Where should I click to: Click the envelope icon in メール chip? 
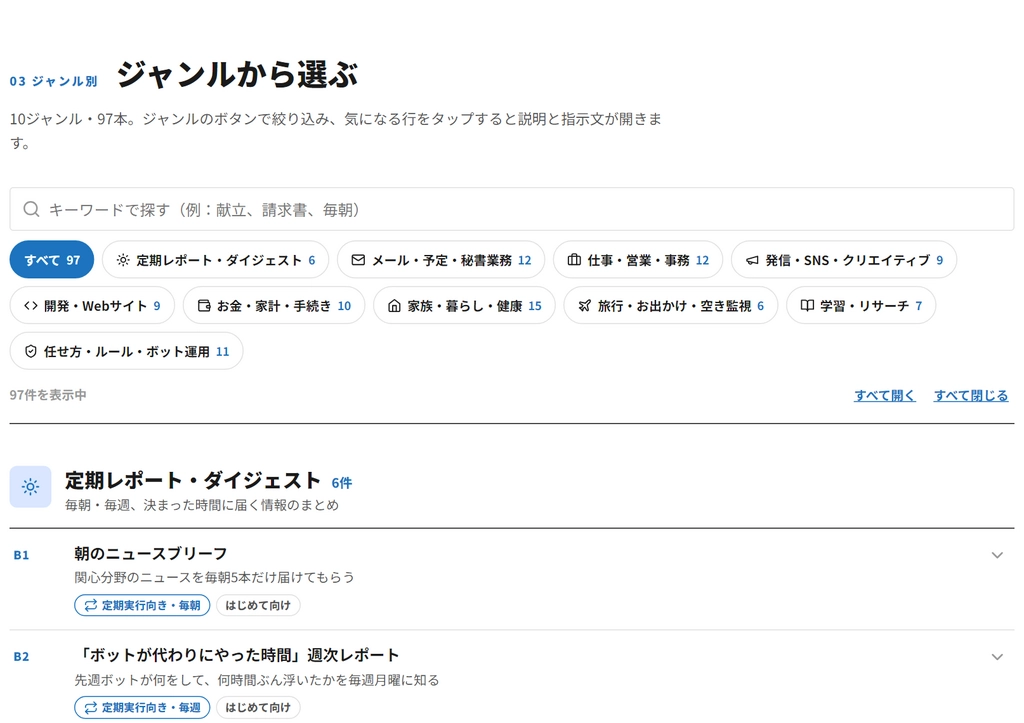[358, 260]
